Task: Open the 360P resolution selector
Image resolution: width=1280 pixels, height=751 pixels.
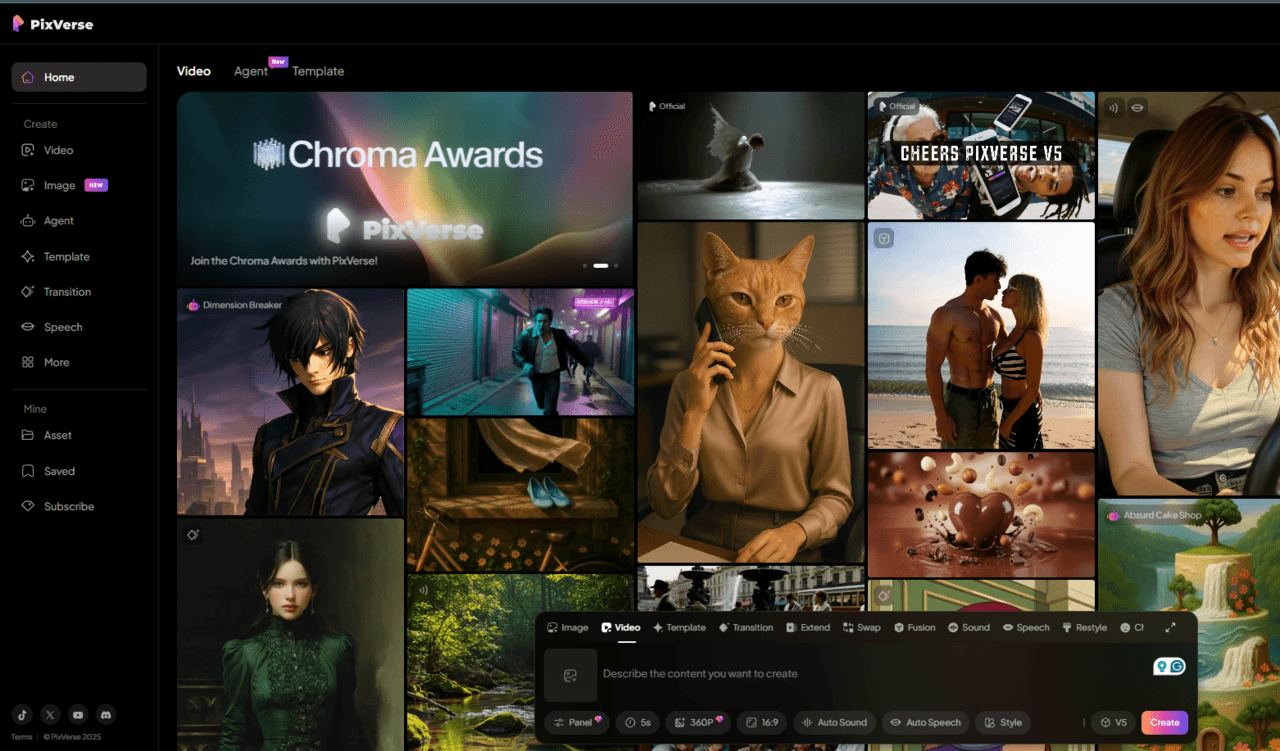Action: coord(695,722)
